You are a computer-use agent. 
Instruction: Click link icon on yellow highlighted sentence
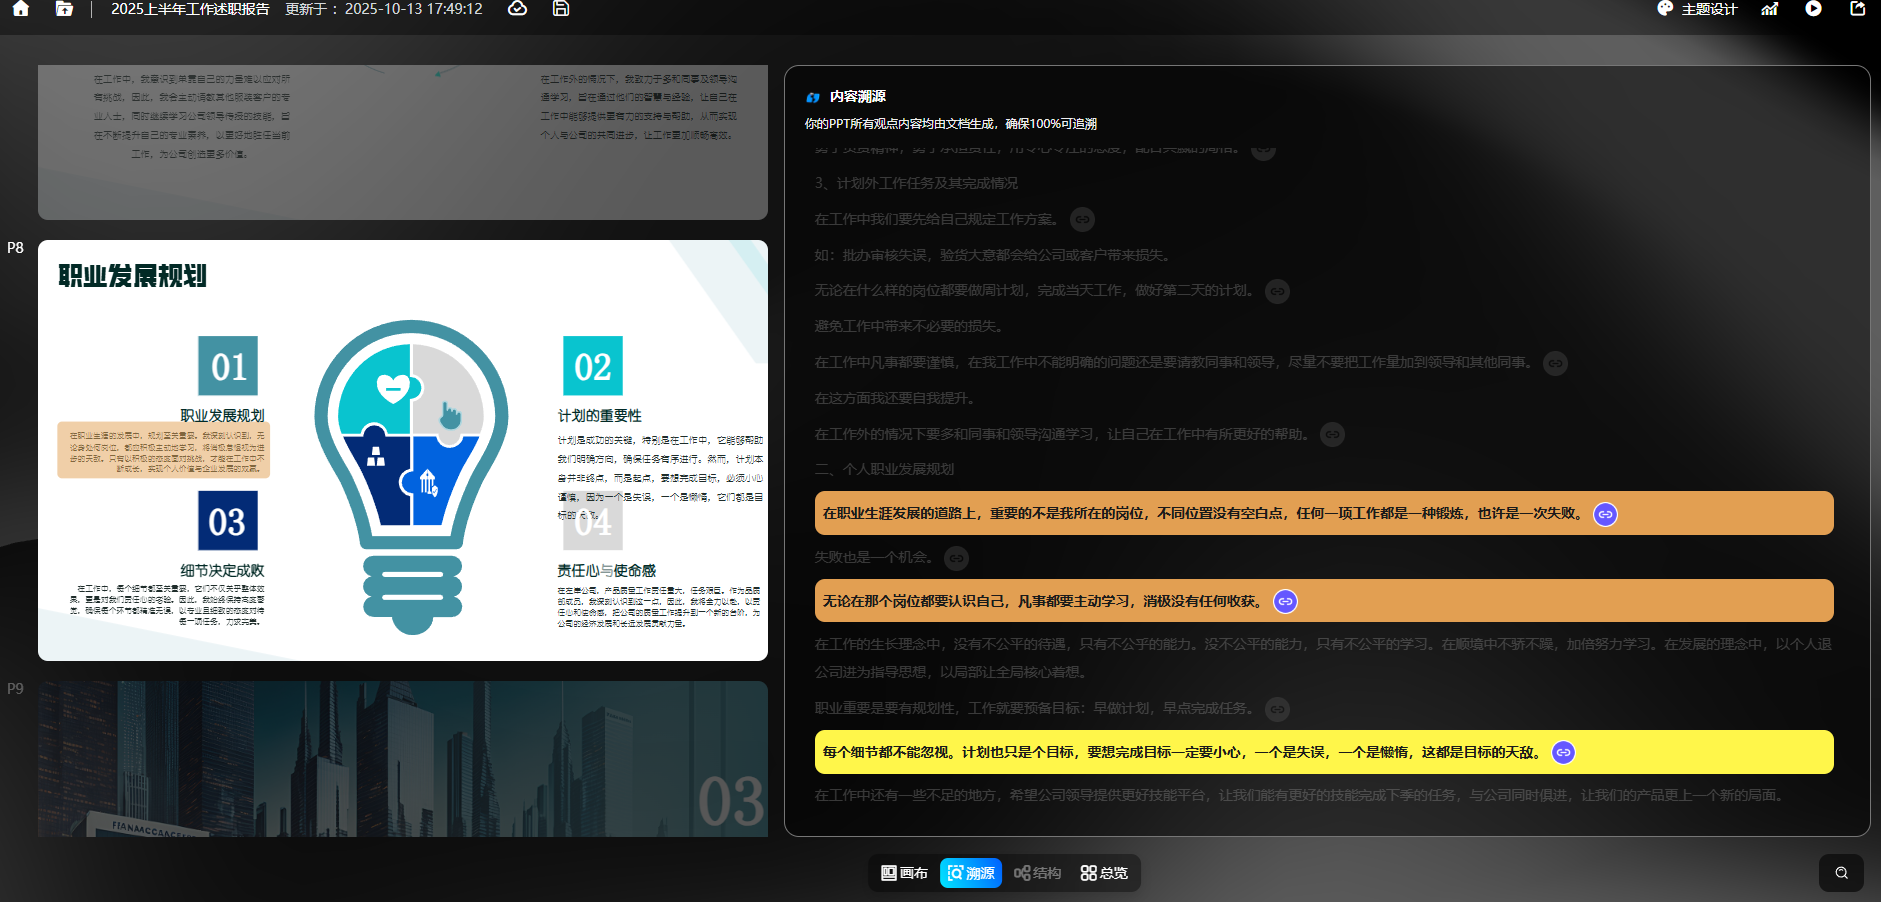tap(1563, 753)
